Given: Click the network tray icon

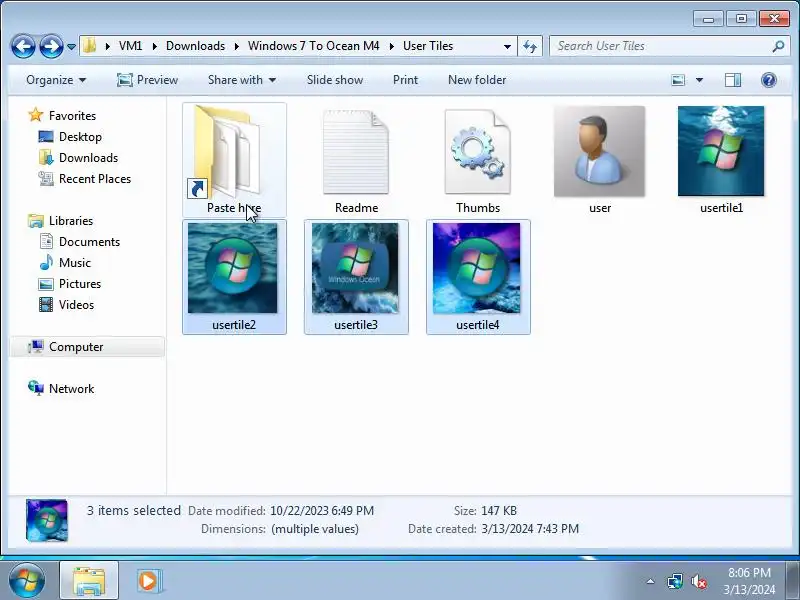Looking at the screenshot, I should [x=674, y=581].
